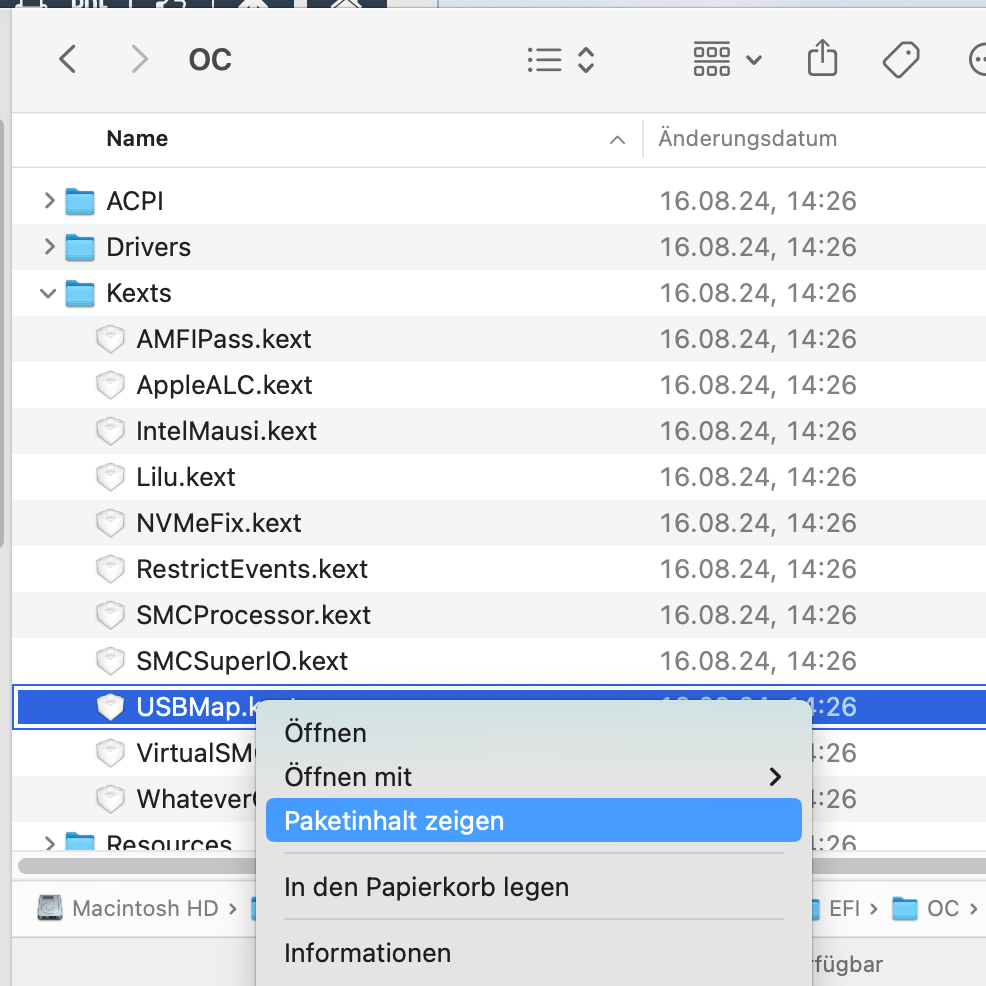This screenshot has height=986, width=986.
Task: Choose Öffnen from the context menu
Action: 326,733
